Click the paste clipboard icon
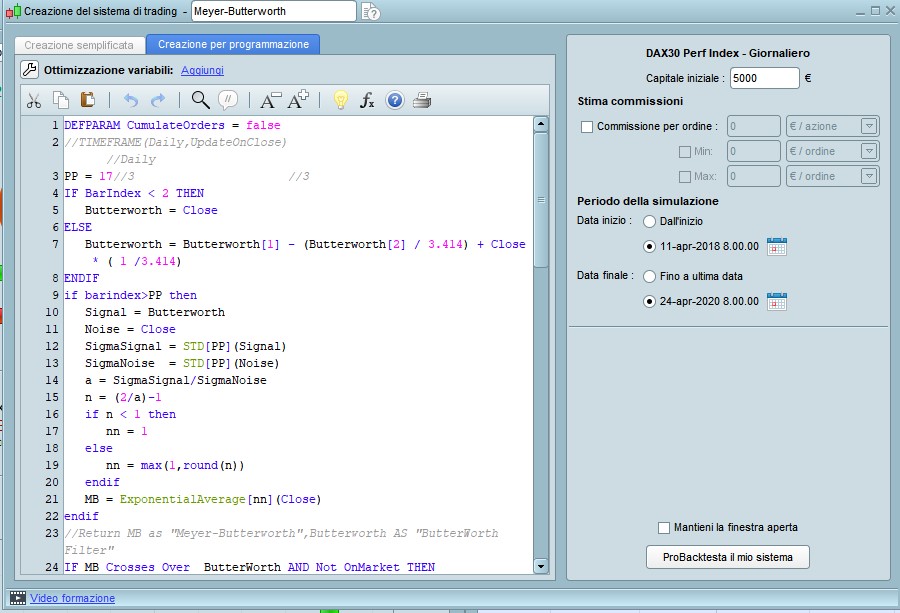Screen dimensions: 900x613 tap(87, 100)
